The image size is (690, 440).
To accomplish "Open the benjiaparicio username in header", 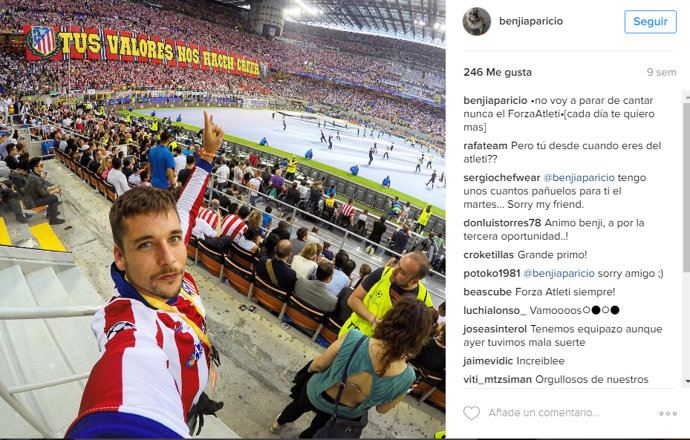I will click(531, 21).
